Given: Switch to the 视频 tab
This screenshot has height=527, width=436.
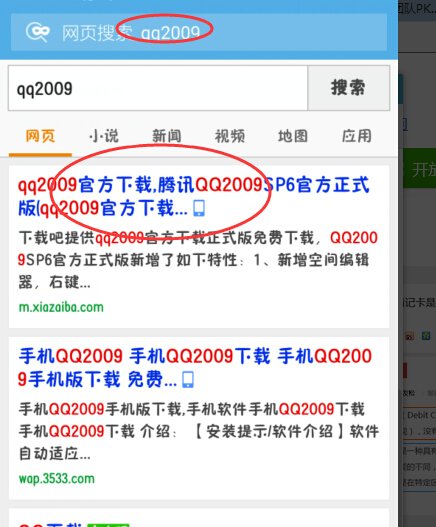Looking at the screenshot, I should coord(230,136).
